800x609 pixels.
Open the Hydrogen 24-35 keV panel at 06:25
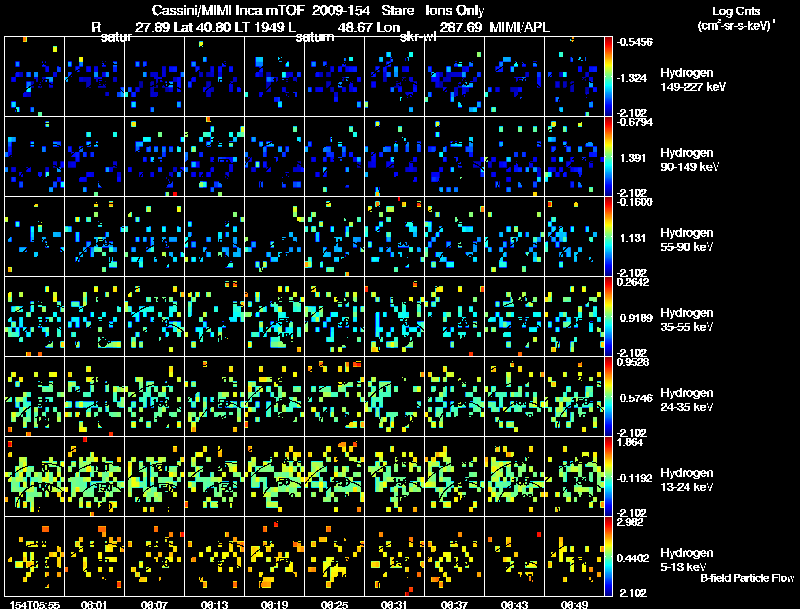(x=335, y=396)
